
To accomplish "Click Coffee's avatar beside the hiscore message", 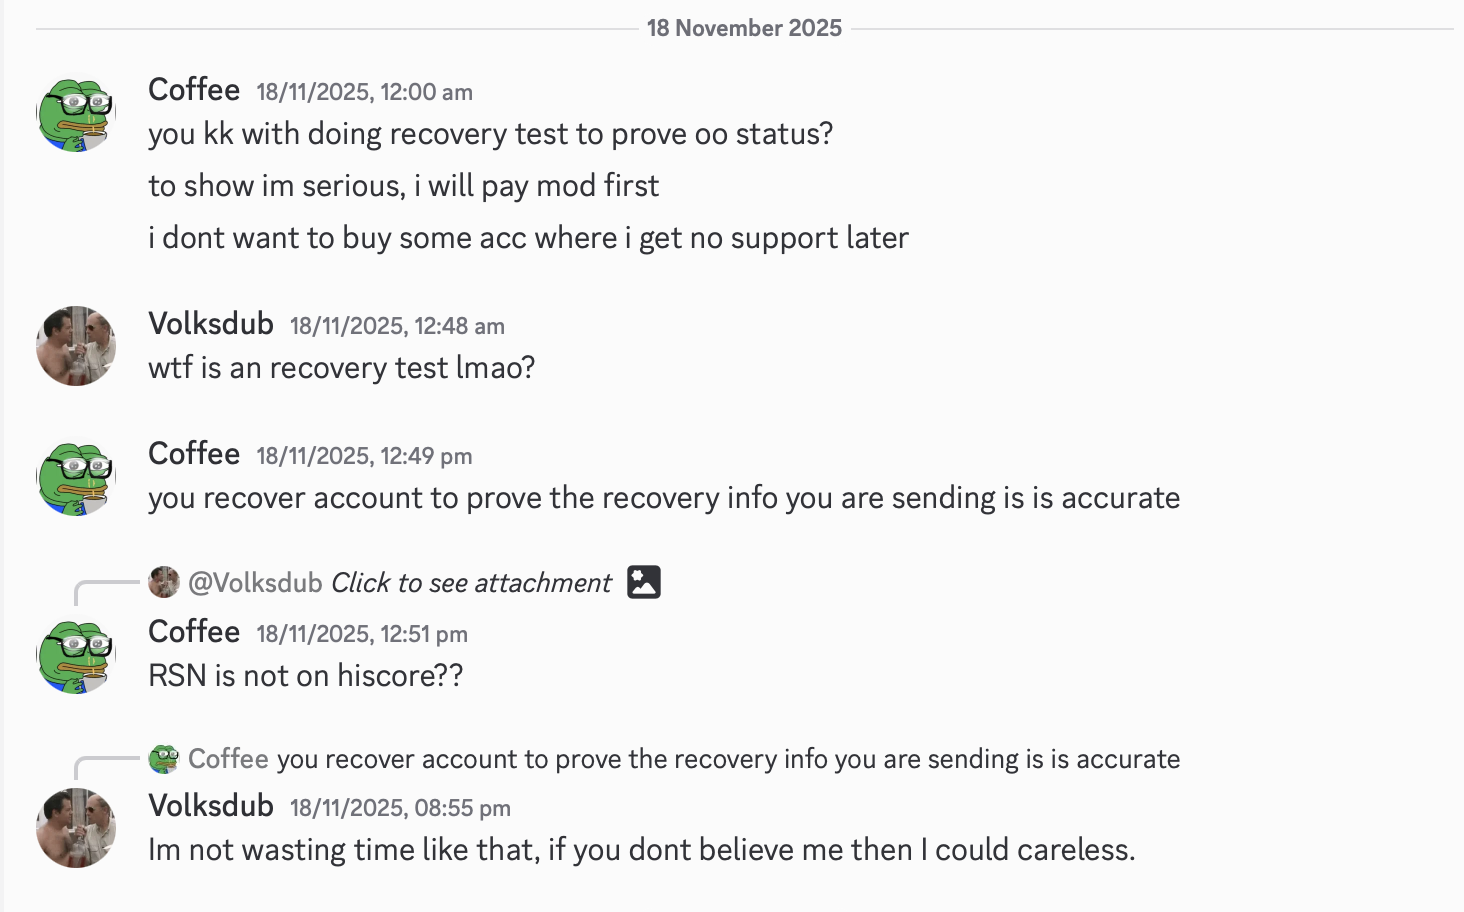I will (76, 654).
